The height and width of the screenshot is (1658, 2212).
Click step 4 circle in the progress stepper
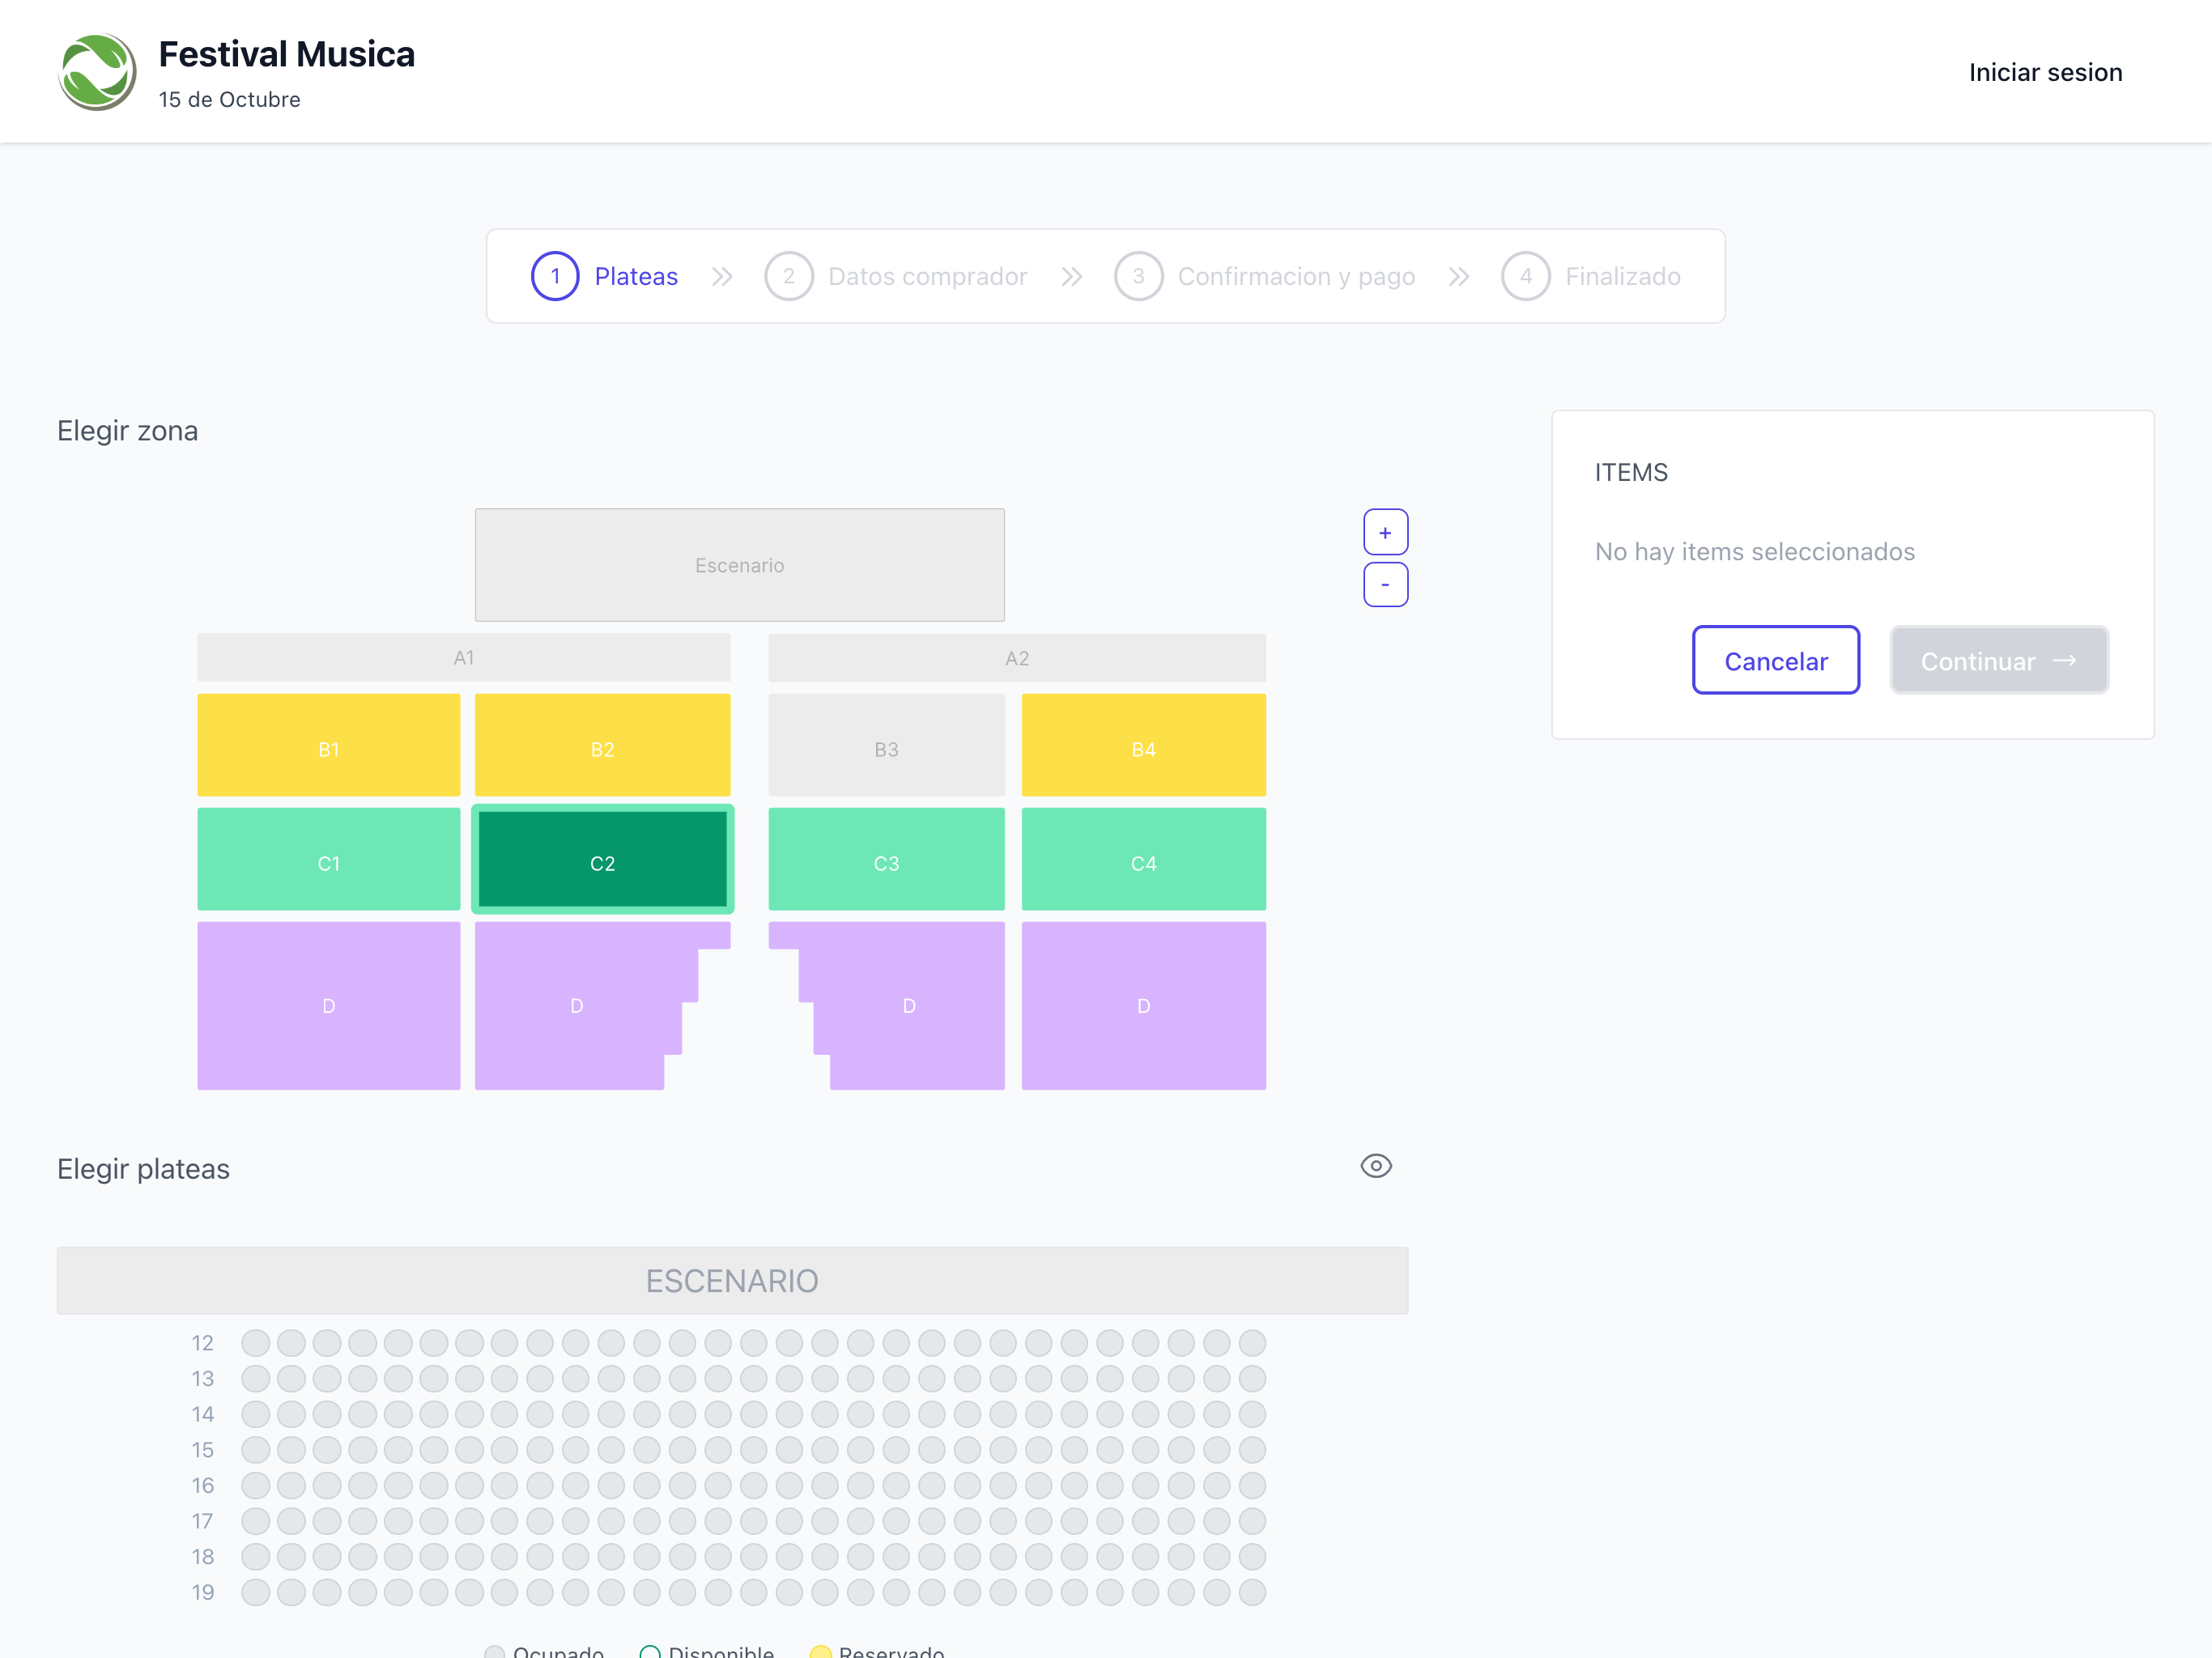(x=1525, y=276)
